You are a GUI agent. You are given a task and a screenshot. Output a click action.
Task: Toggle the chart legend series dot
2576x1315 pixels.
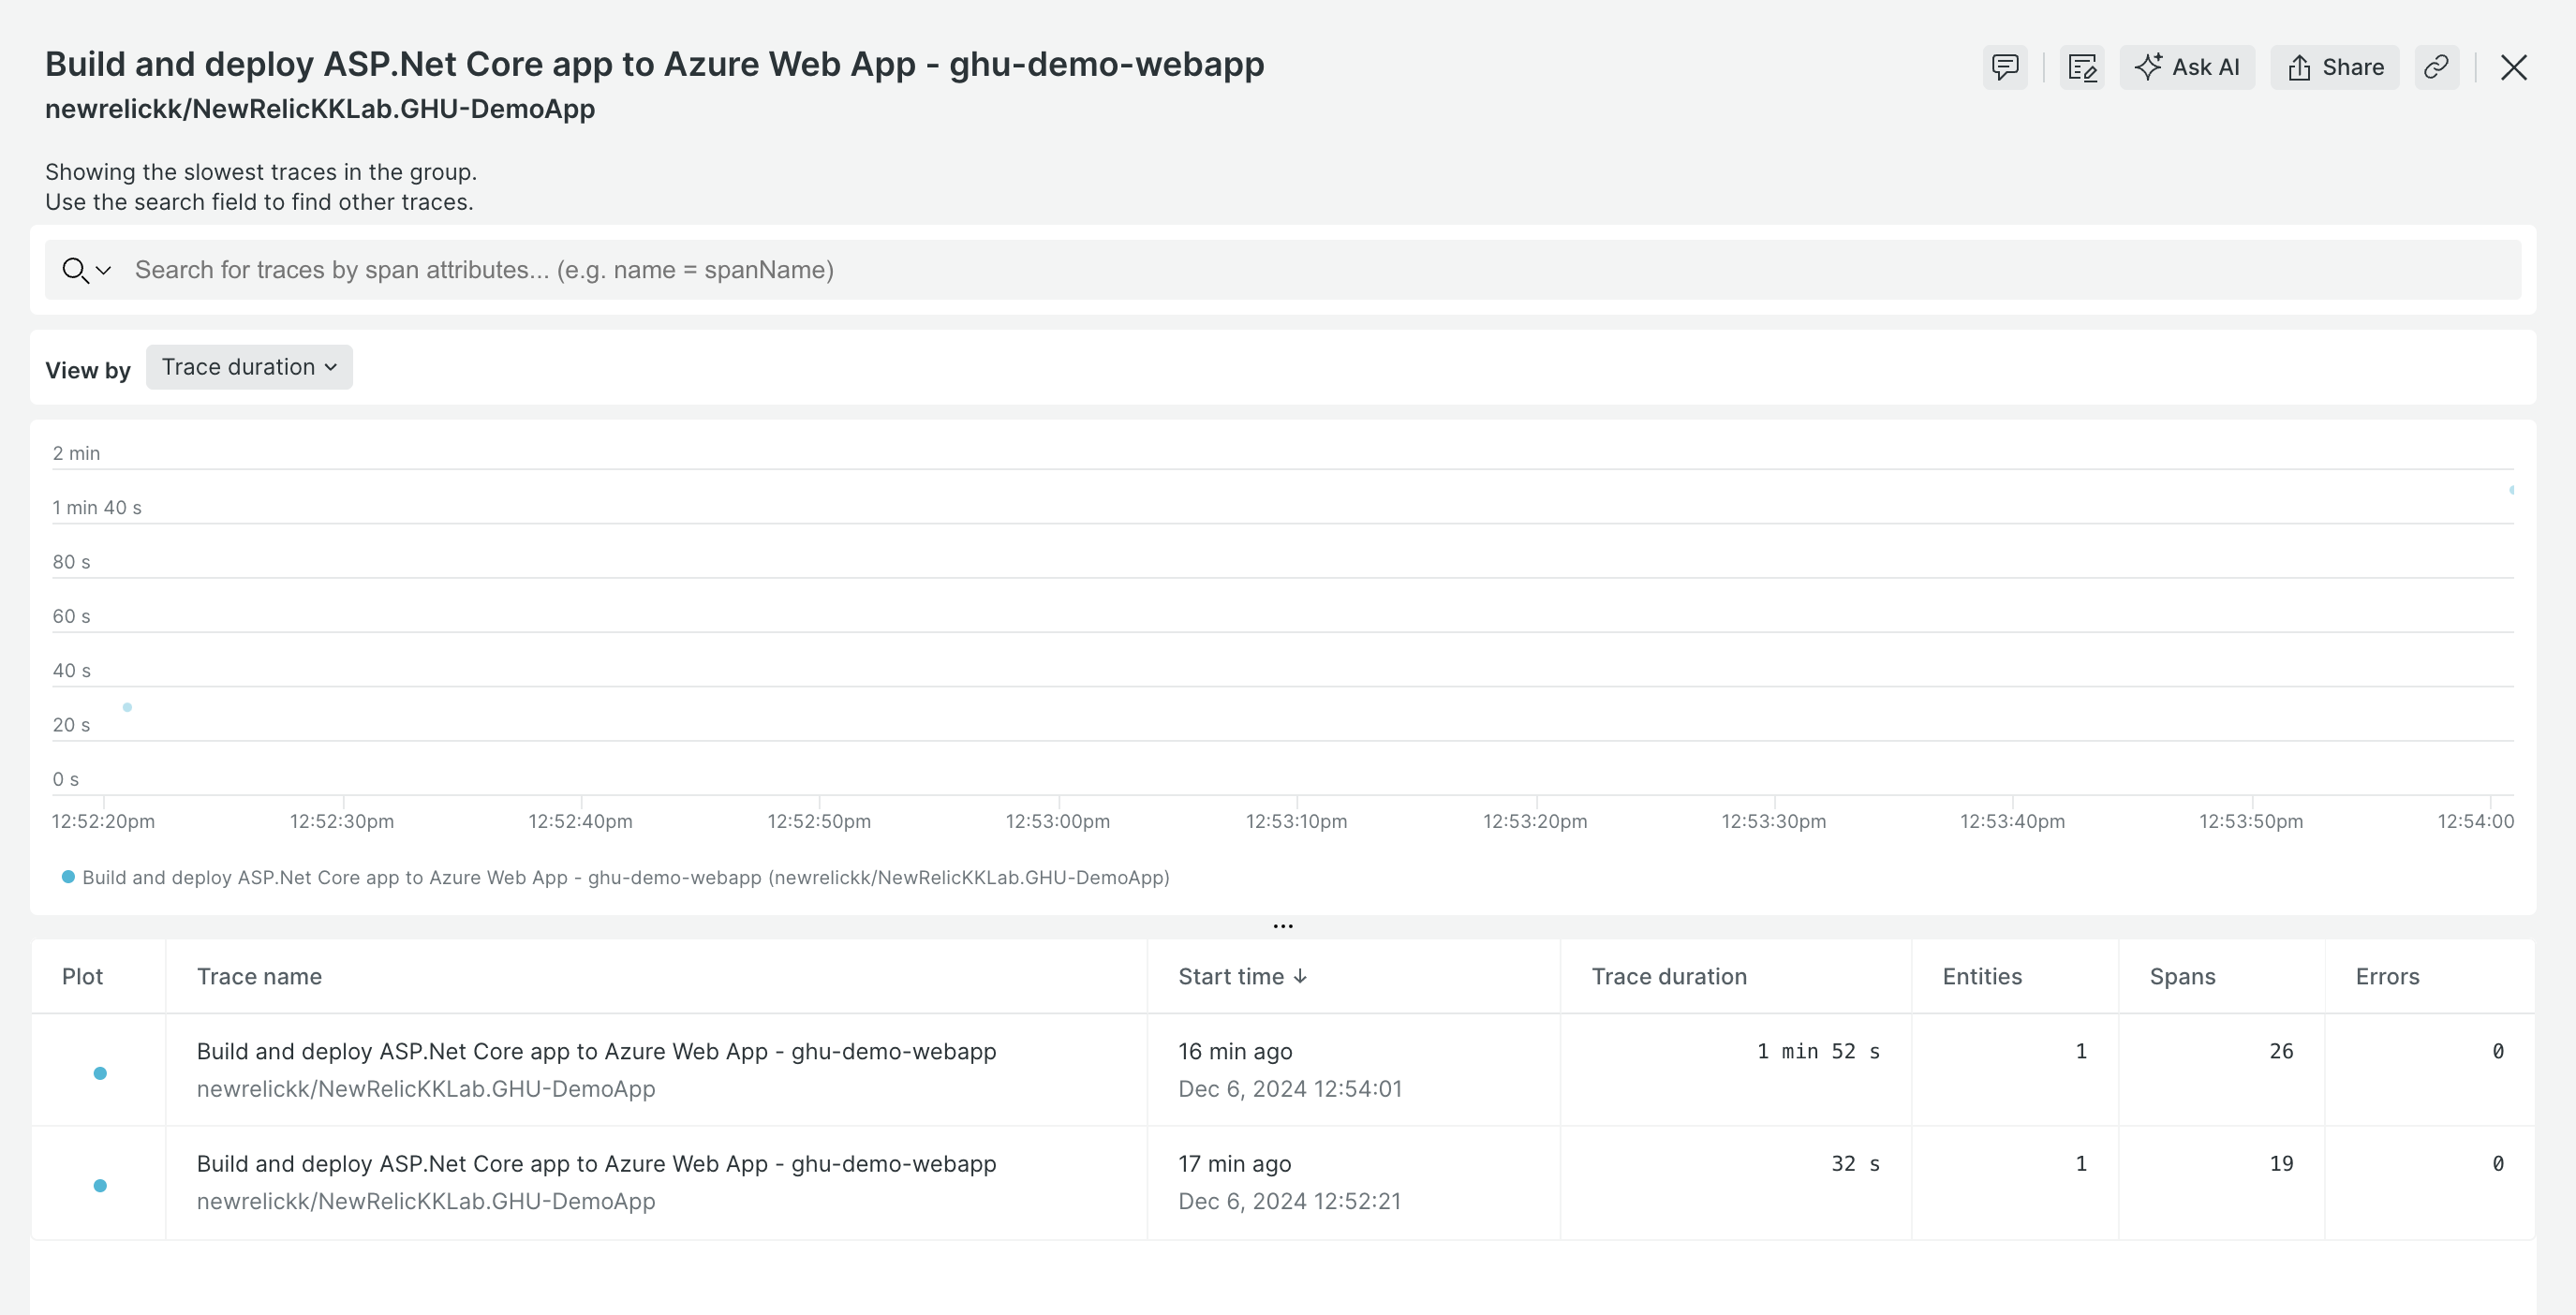pos(68,877)
